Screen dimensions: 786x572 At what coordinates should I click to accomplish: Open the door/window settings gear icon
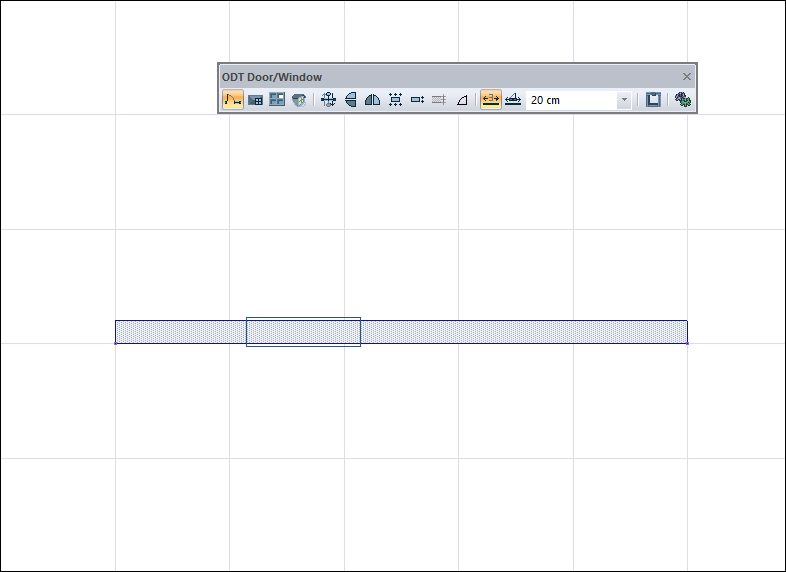pos(682,100)
